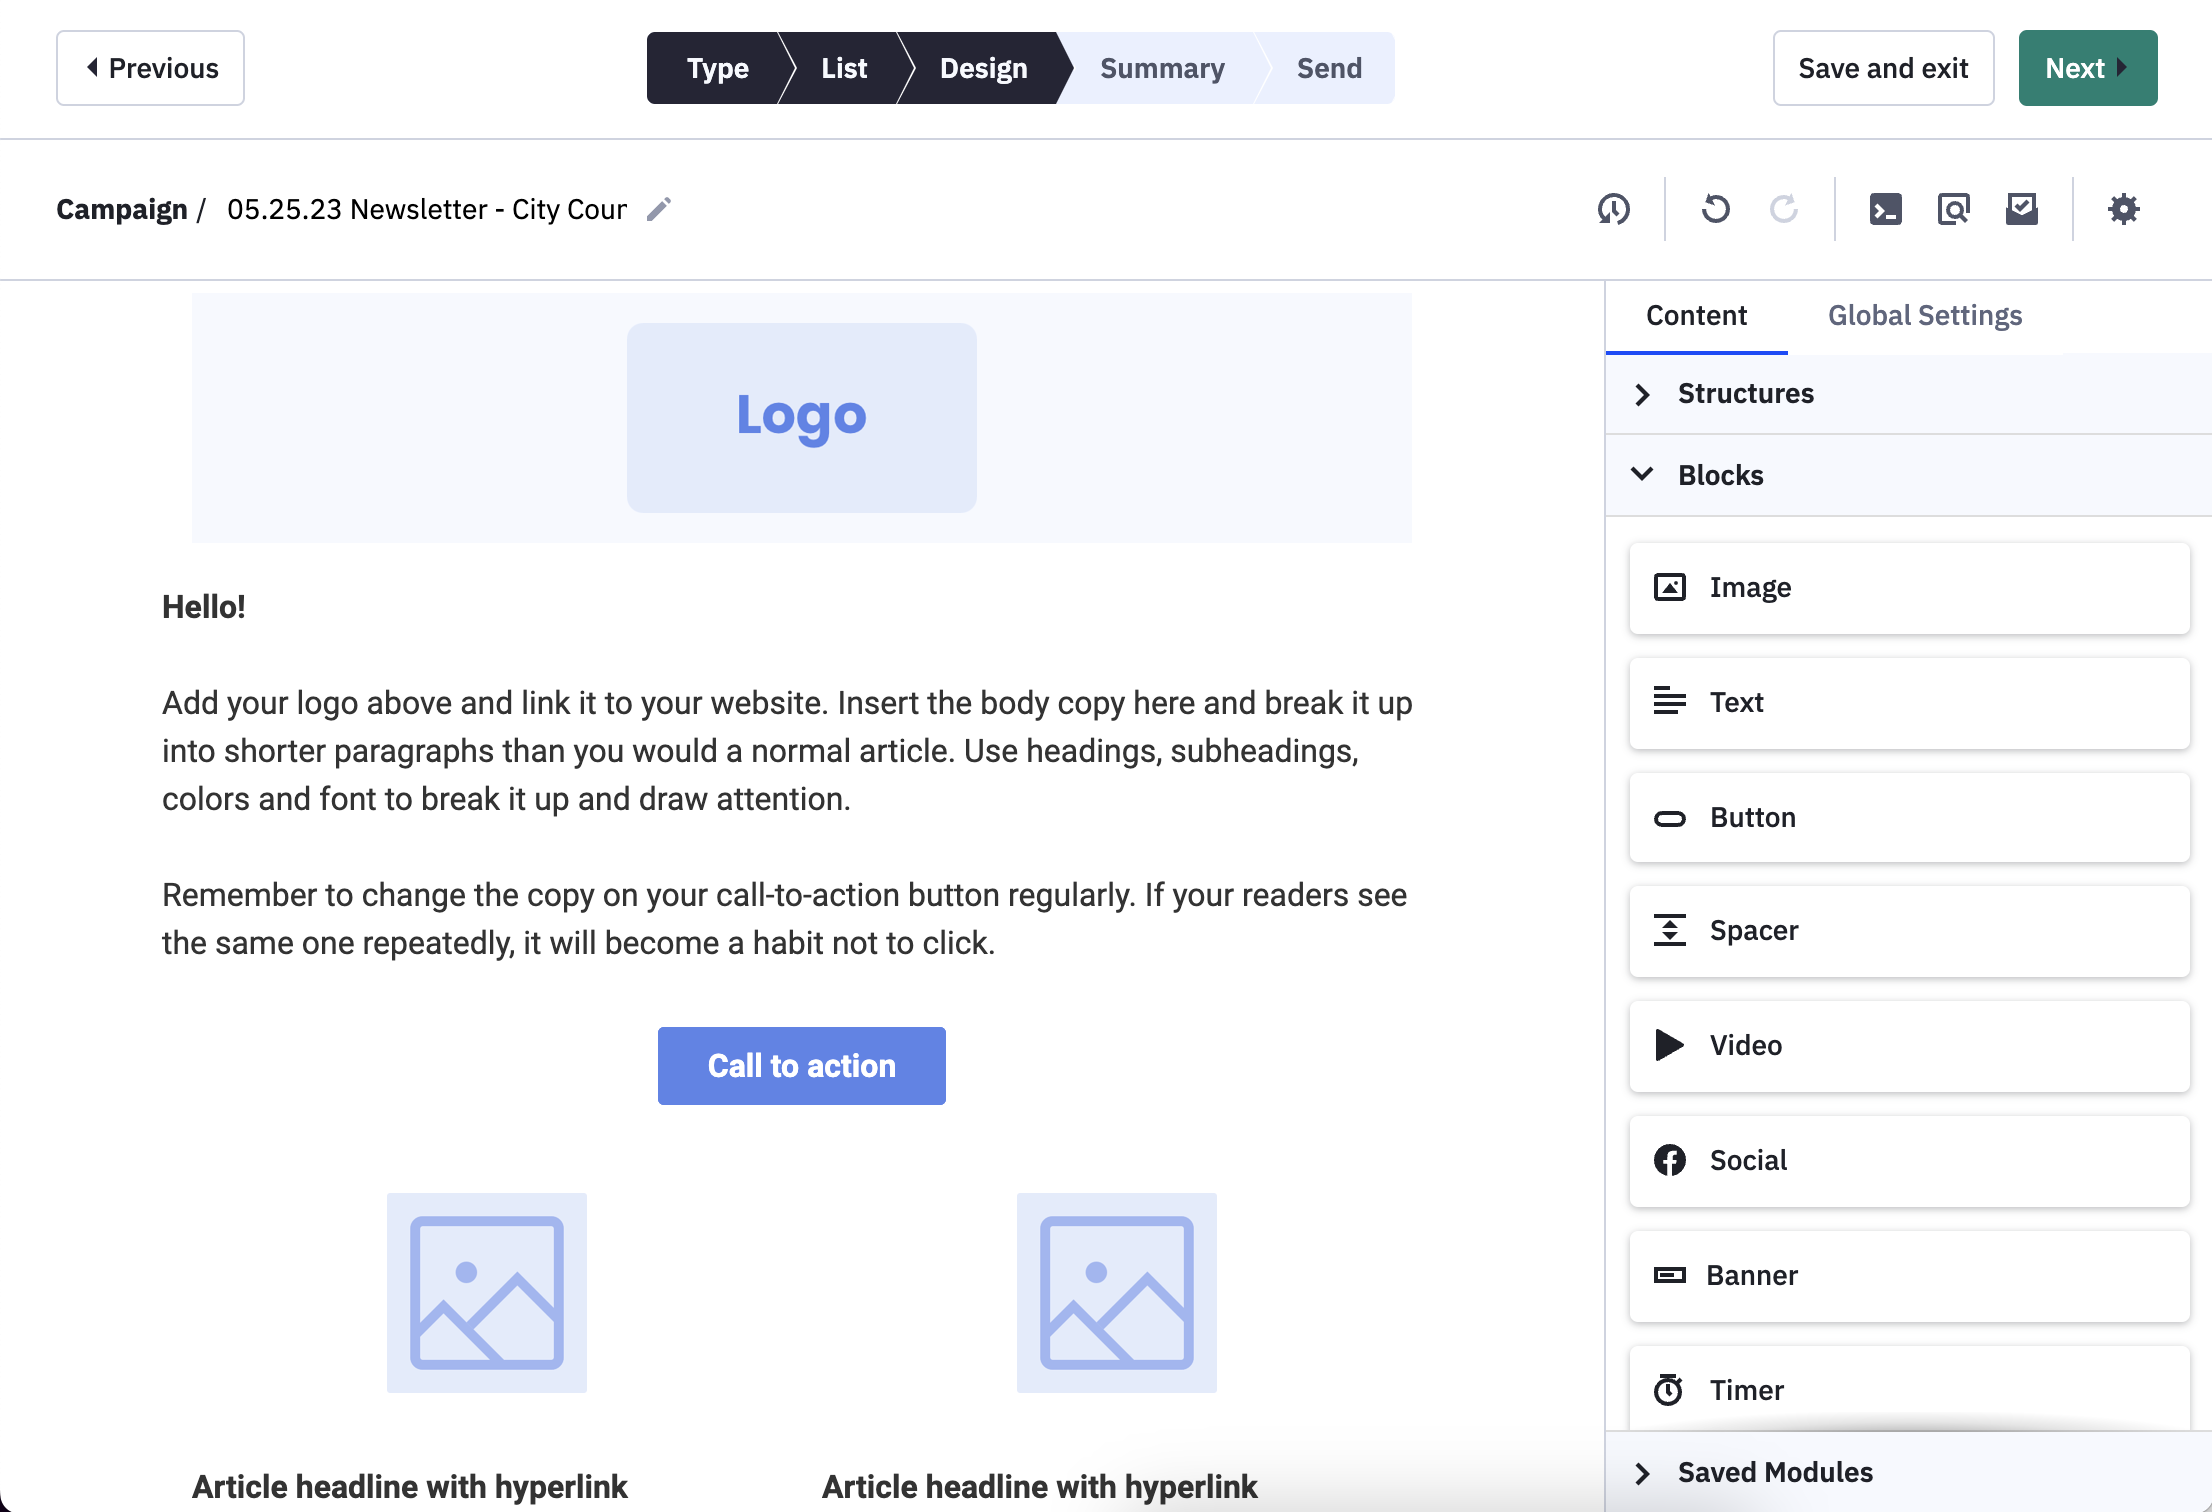
Task: Switch to the Global Settings tab
Action: [1924, 316]
